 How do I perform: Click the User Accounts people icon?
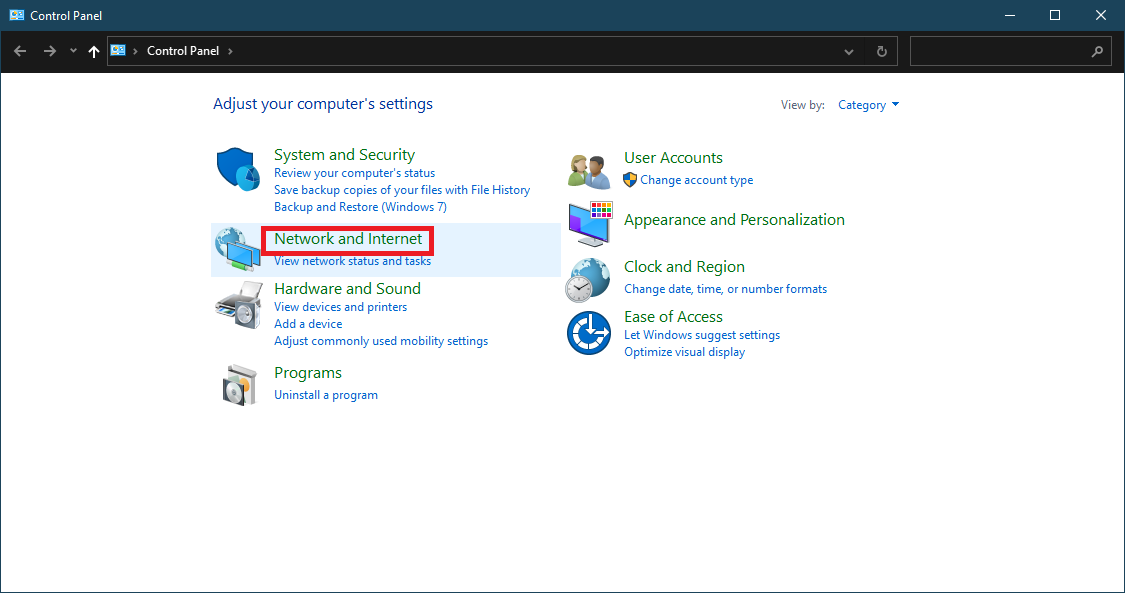pos(589,170)
